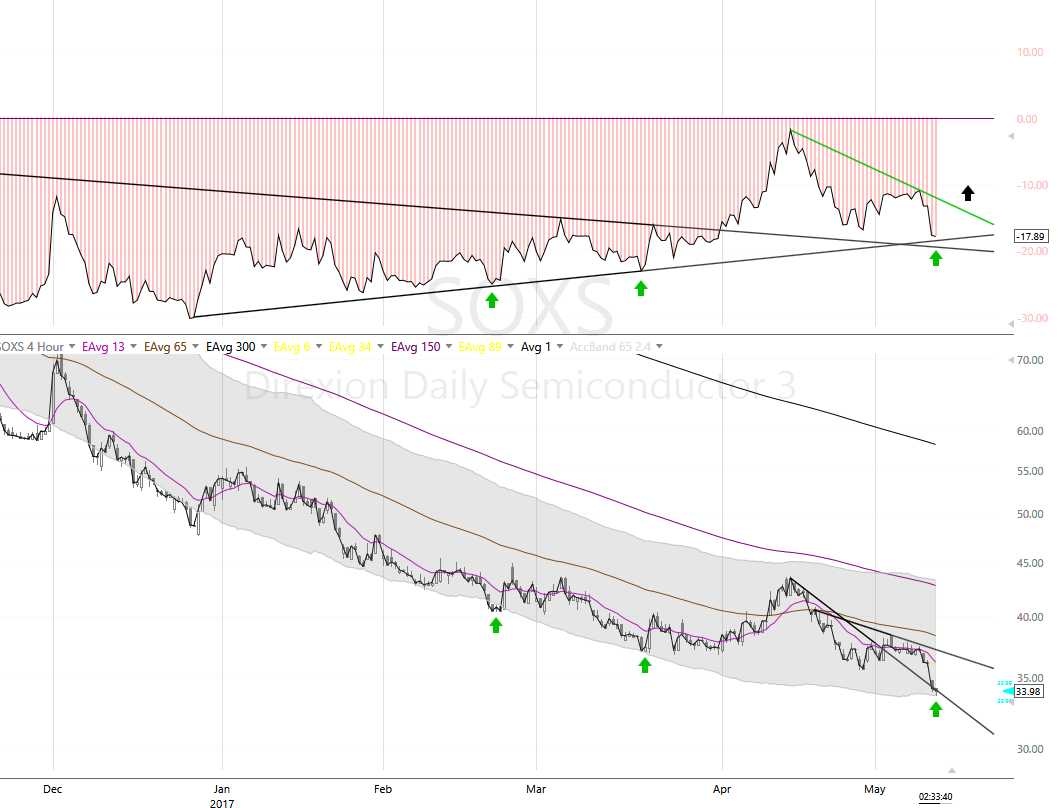Toggle the faded EAvg 6 indicator label
Screen dimensions: 1058x808
coord(289,347)
